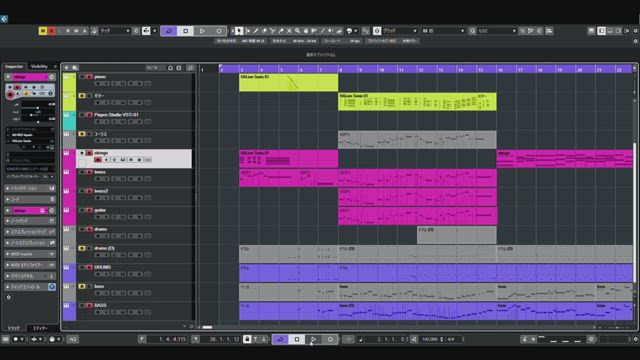
Task: Select the Draw pencil tool
Action: (256, 31)
